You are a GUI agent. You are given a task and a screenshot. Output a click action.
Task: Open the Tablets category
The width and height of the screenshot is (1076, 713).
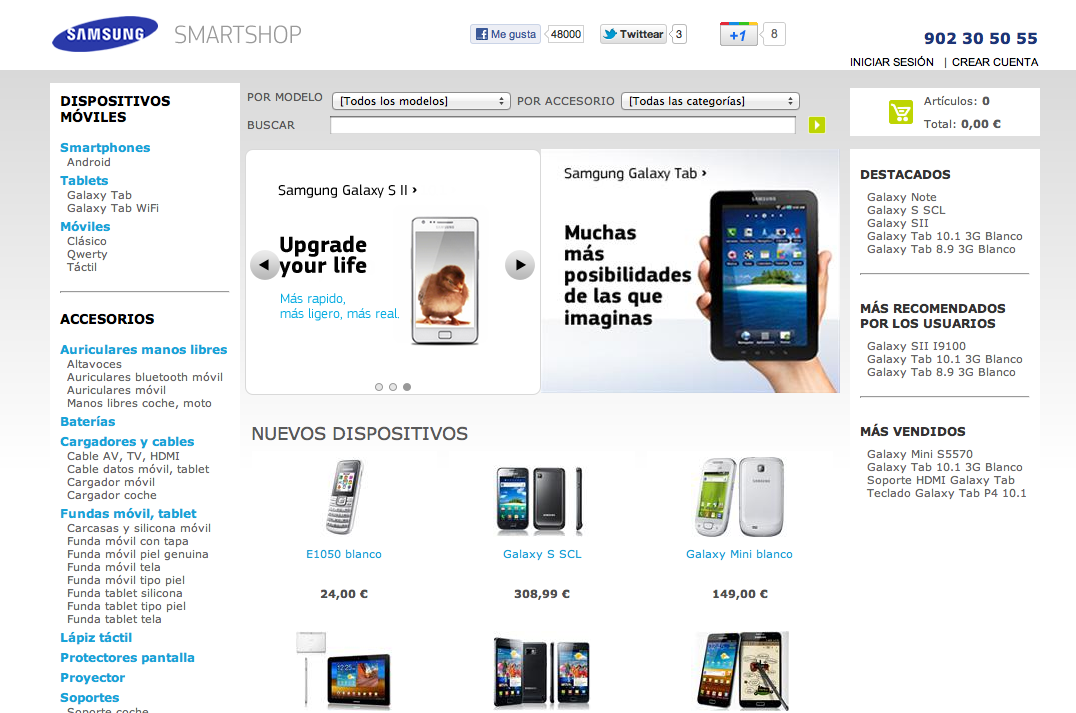tap(84, 180)
